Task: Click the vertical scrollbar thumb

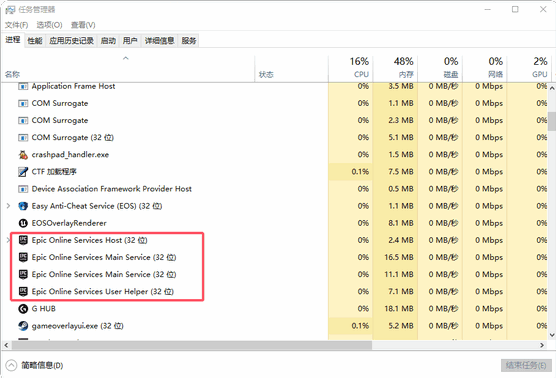Action: (x=552, y=122)
